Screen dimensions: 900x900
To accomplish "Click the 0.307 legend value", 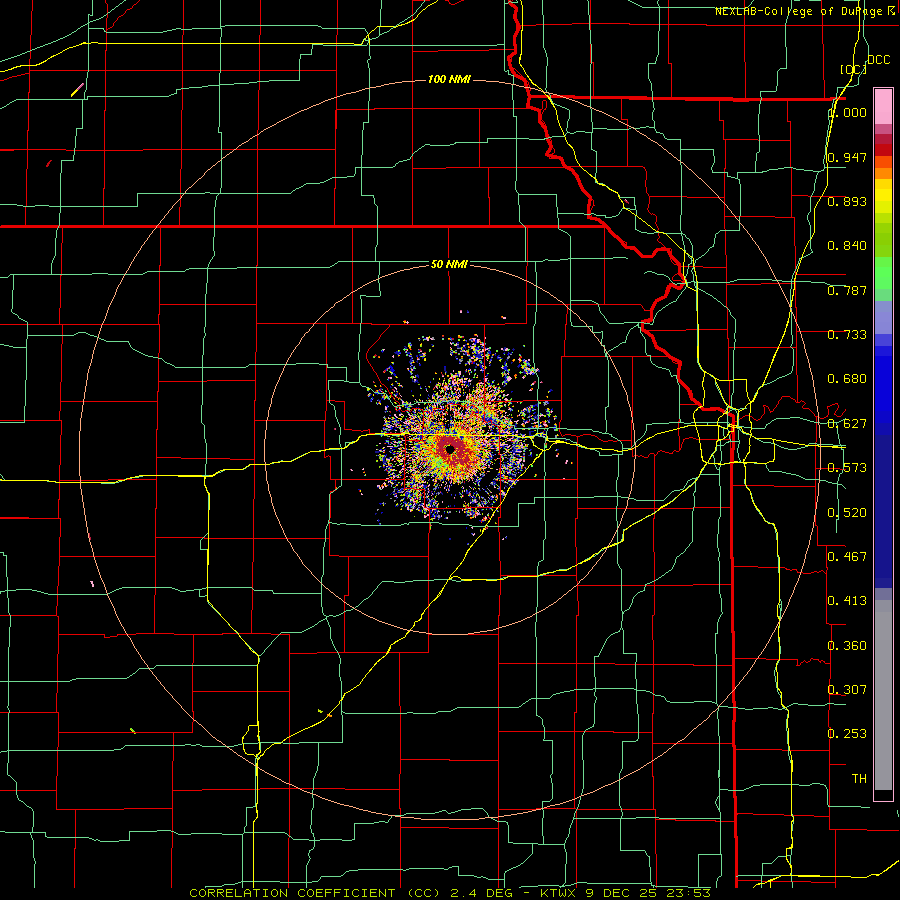I will click(x=847, y=690).
